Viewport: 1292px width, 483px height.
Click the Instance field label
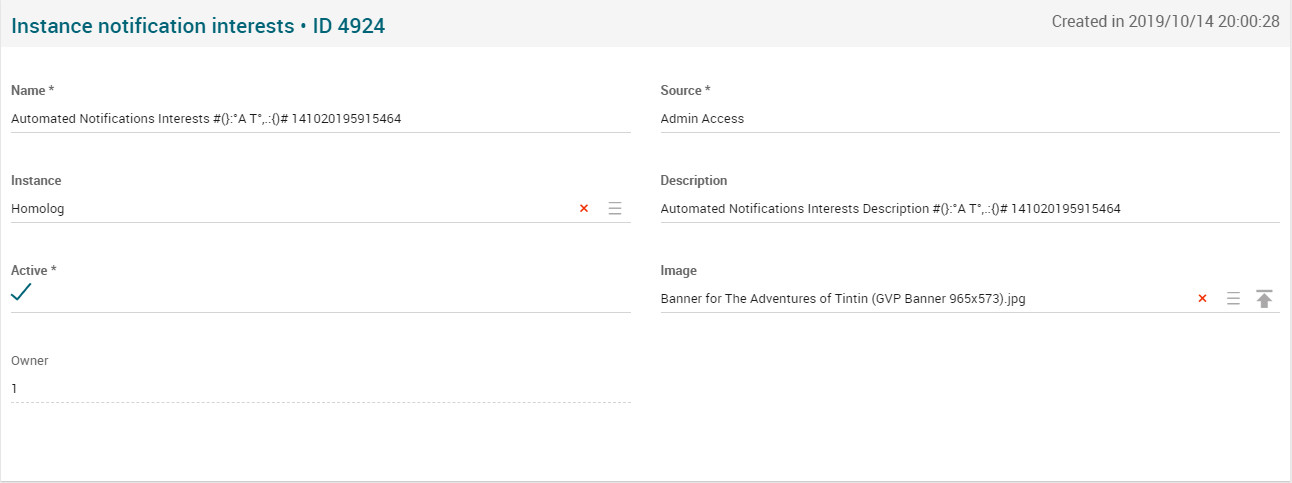point(36,181)
